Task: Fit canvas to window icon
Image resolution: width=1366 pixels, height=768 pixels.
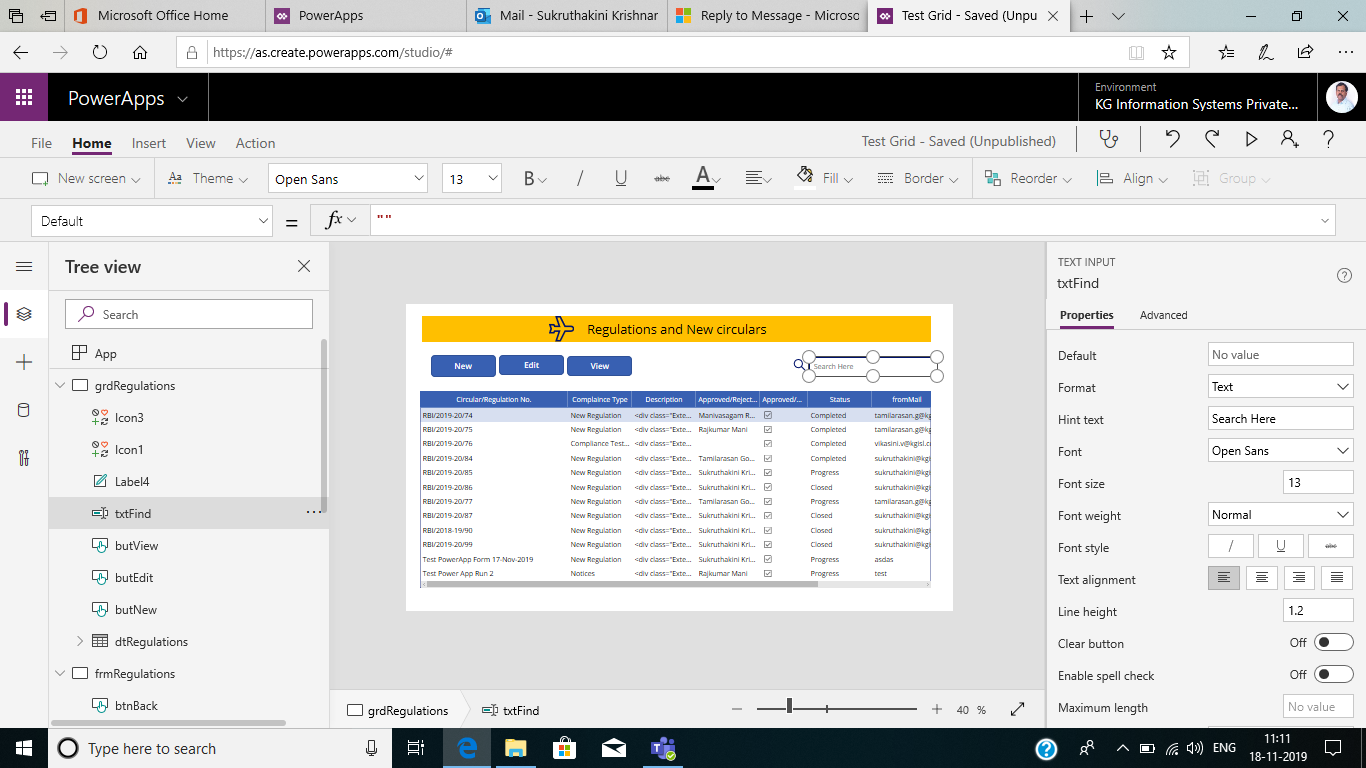Action: [1018, 709]
